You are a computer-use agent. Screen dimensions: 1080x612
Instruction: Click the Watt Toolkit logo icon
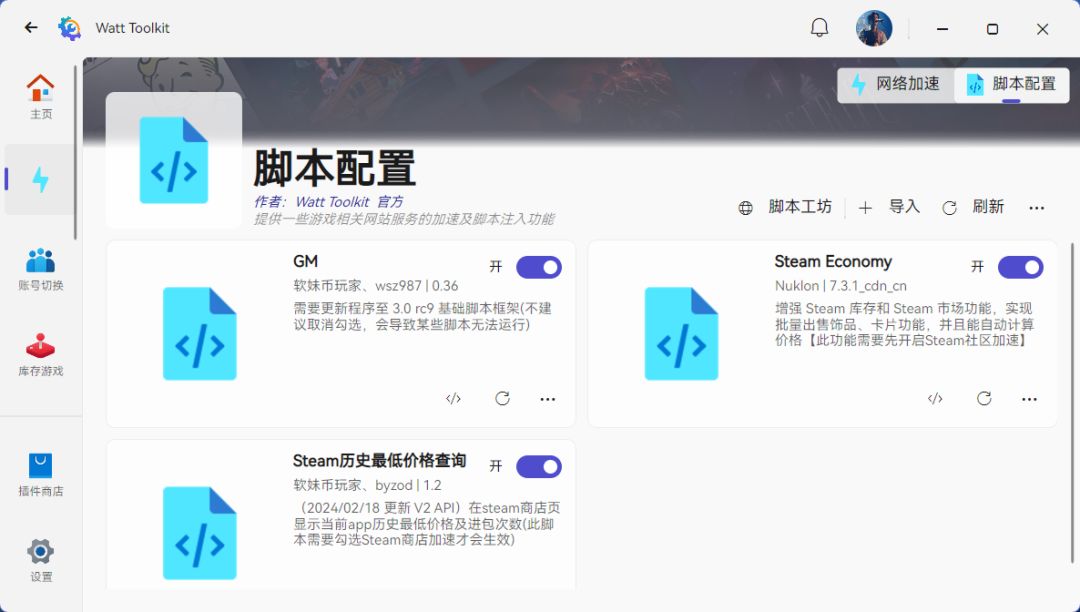(x=70, y=28)
